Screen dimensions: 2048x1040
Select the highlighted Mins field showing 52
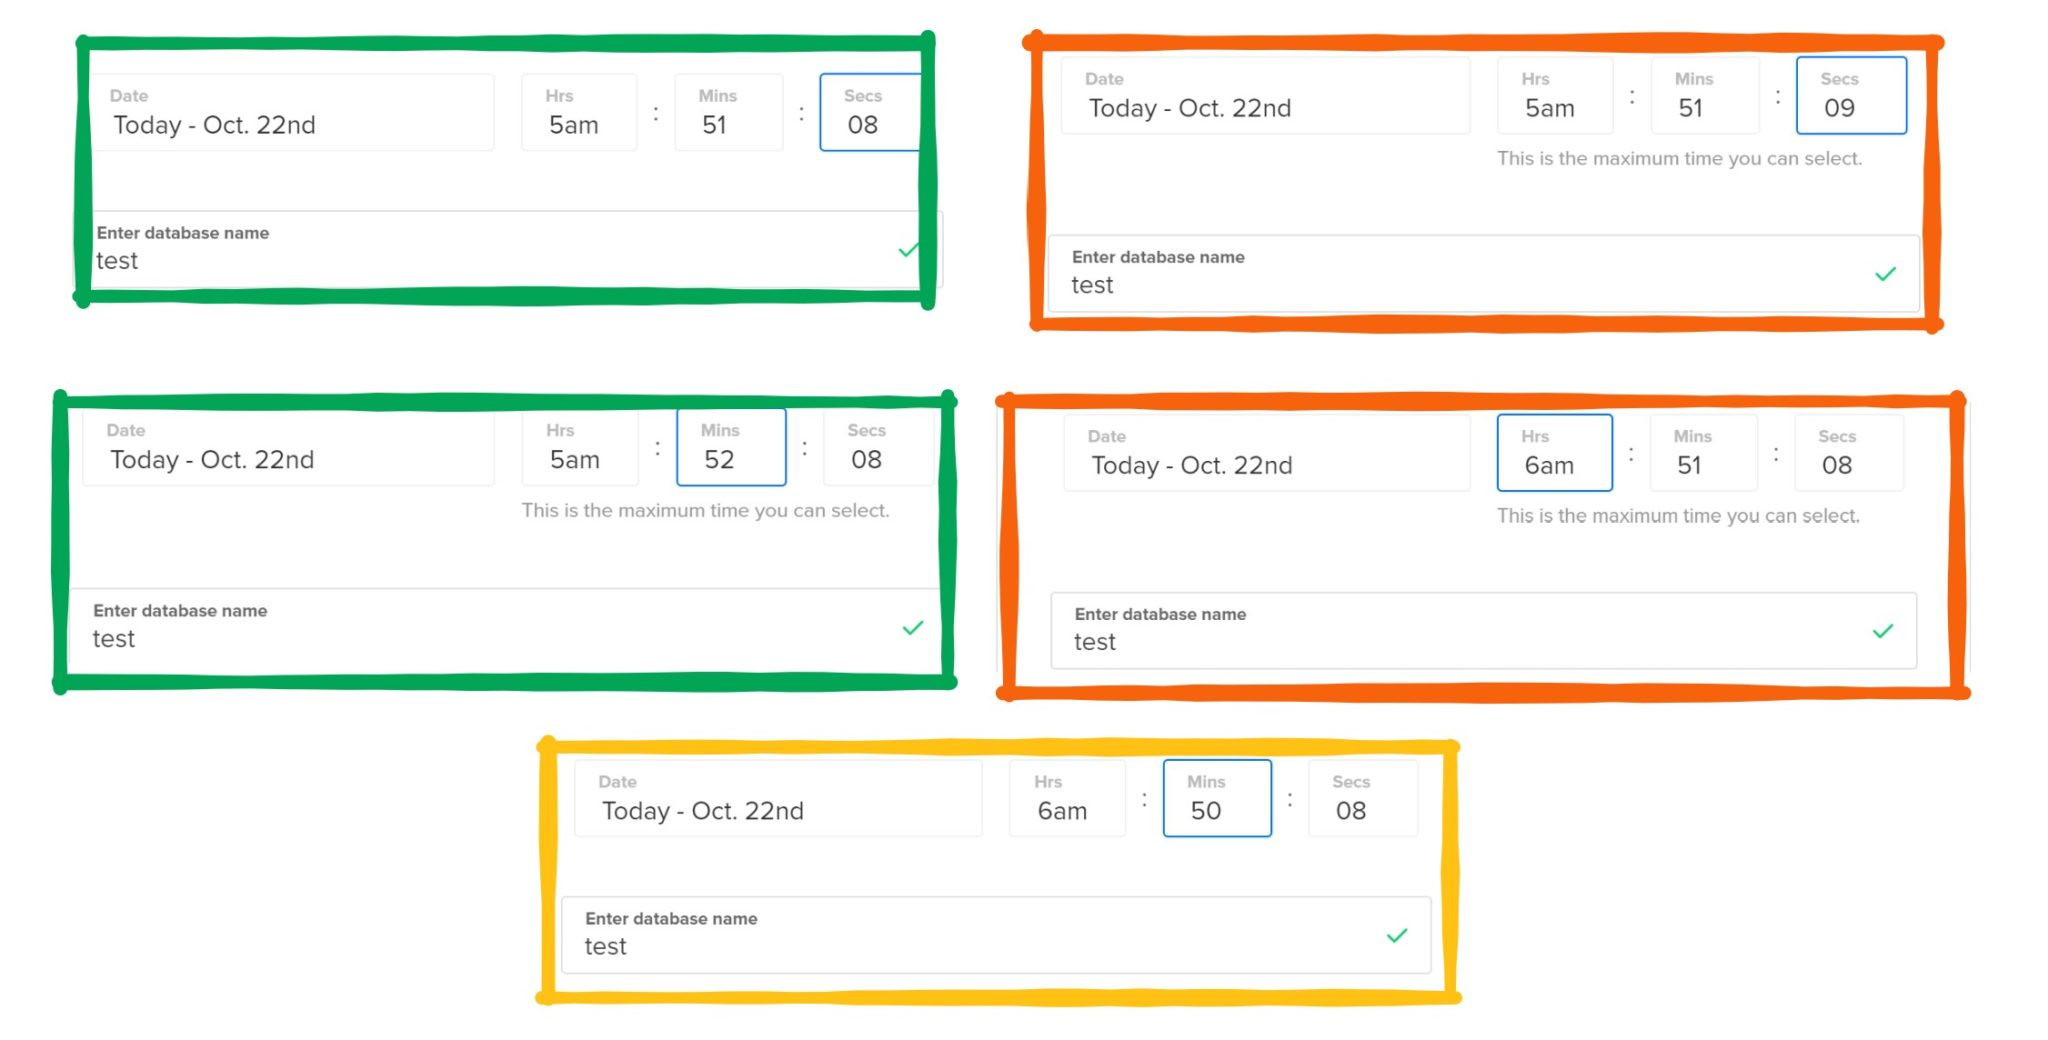click(x=731, y=447)
